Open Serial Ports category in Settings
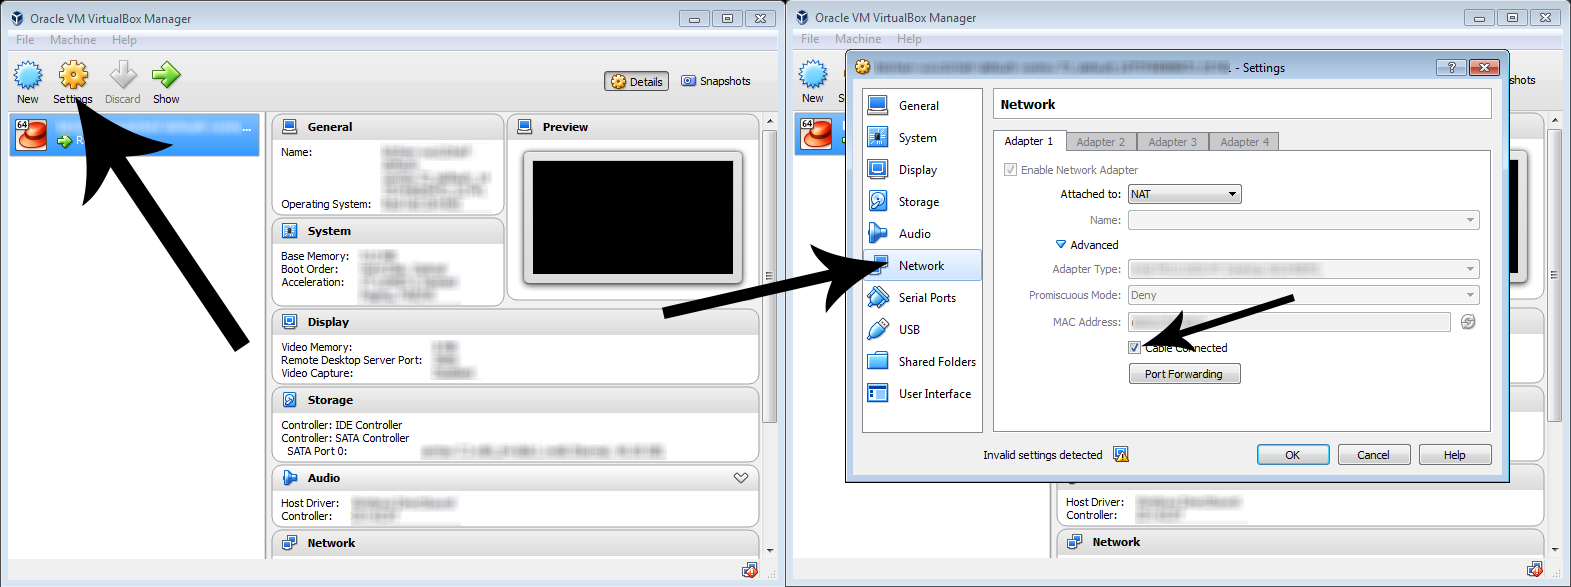Viewport: 1571px width, 587px height. [x=922, y=297]
